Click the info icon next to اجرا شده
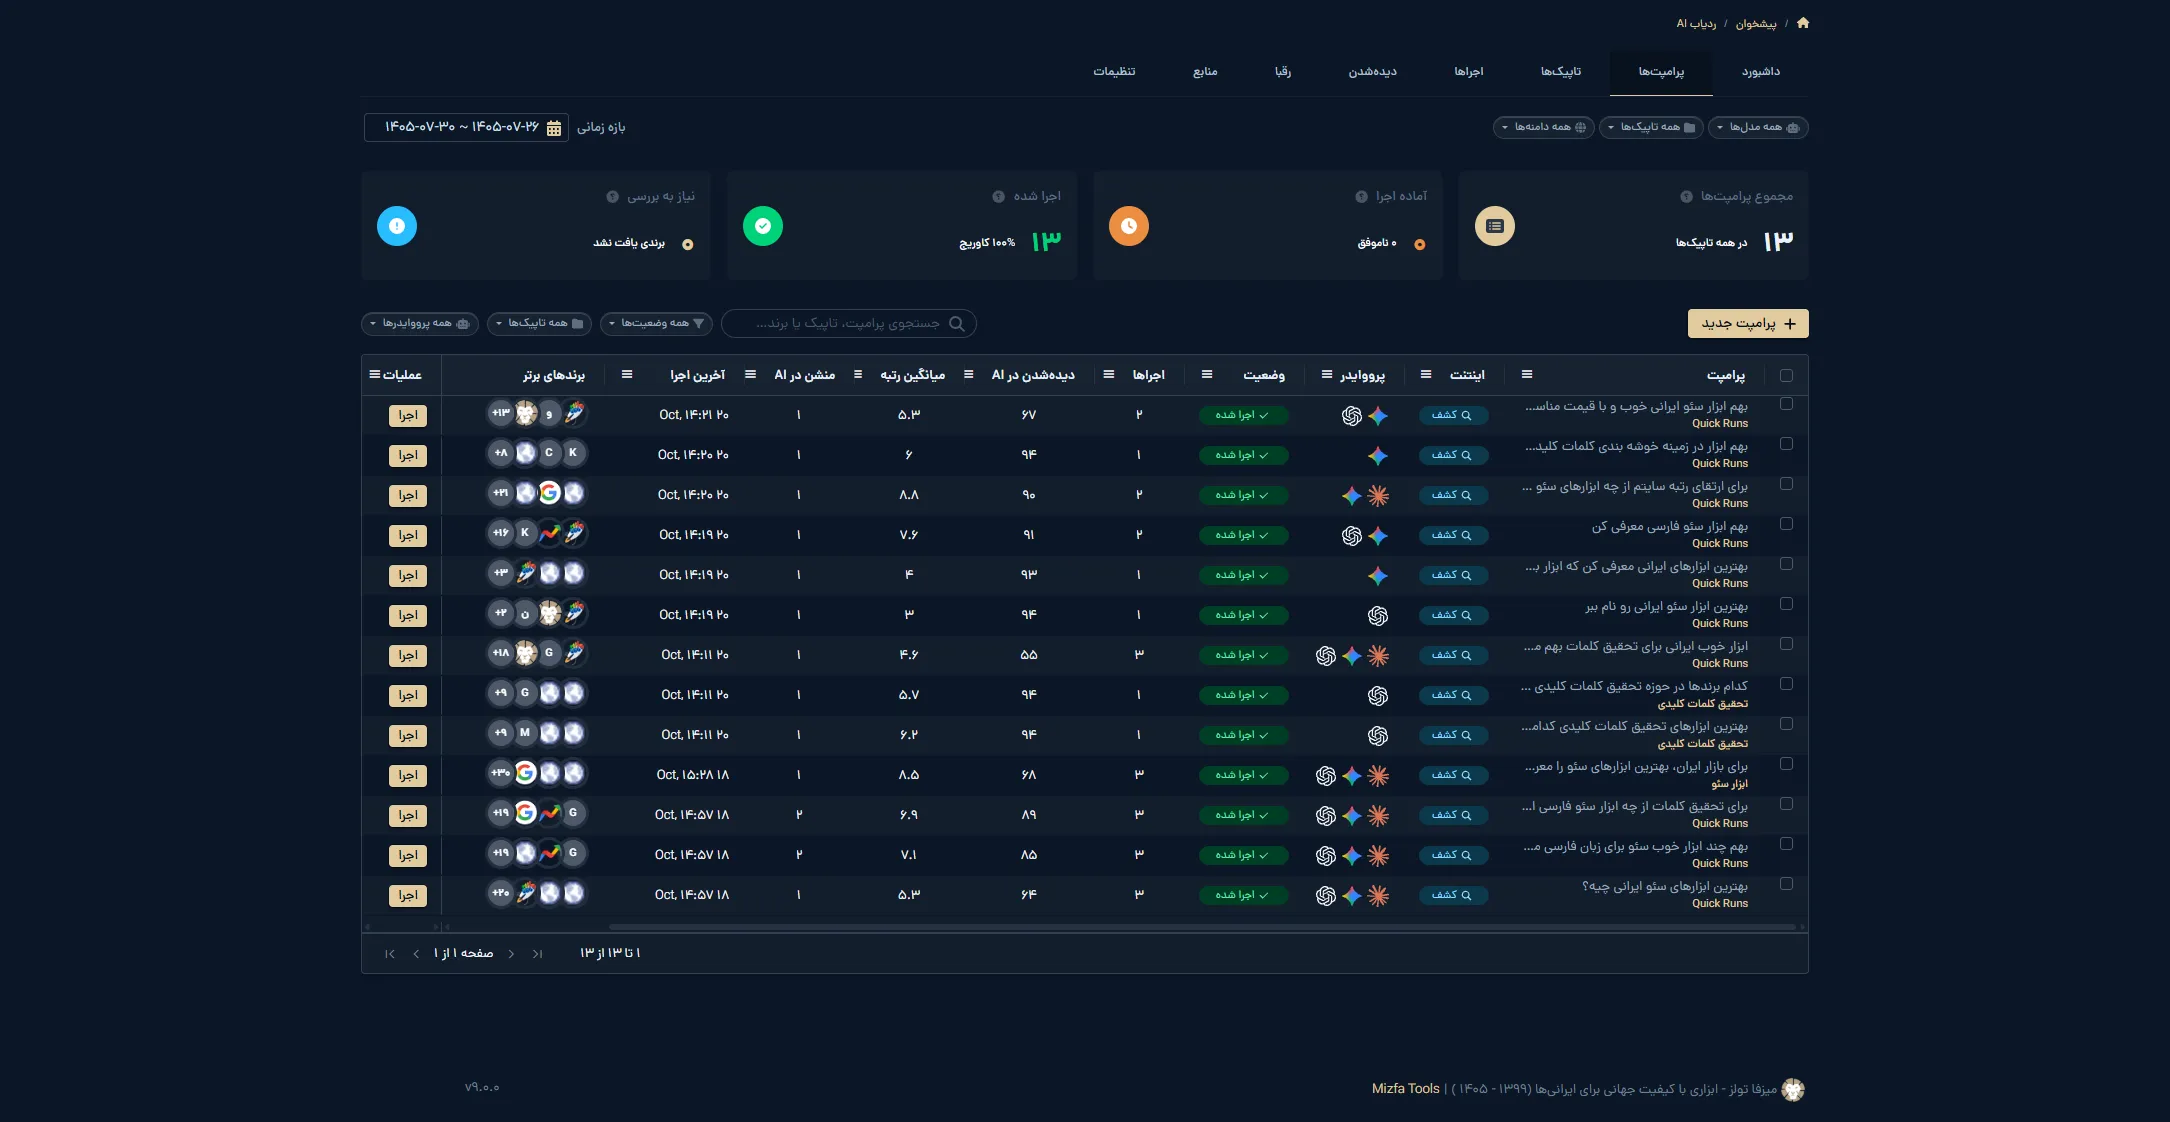Image resolution: width=2170 pixels, height=1122 pixels. (x=998, y=197)
